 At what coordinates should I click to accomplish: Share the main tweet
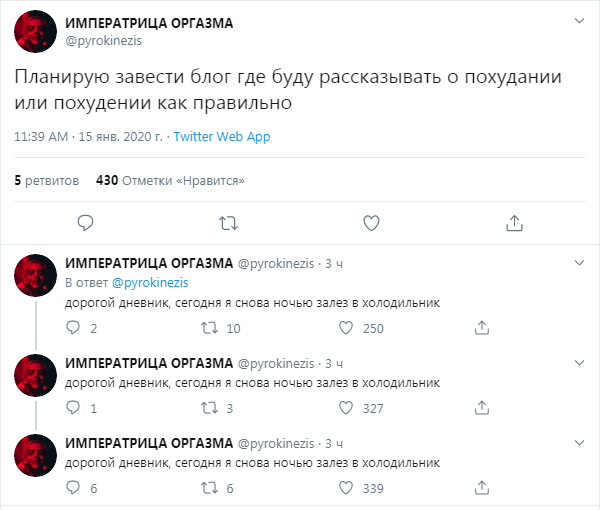coord(513,222)
